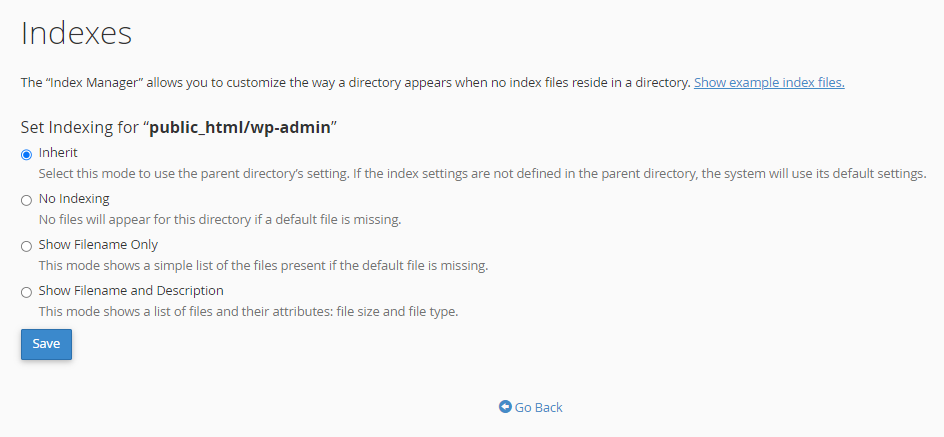This screenshot has height=437, width=944.
Task: Choose the No Indexing radio option
Action: (x=27, y=200)
